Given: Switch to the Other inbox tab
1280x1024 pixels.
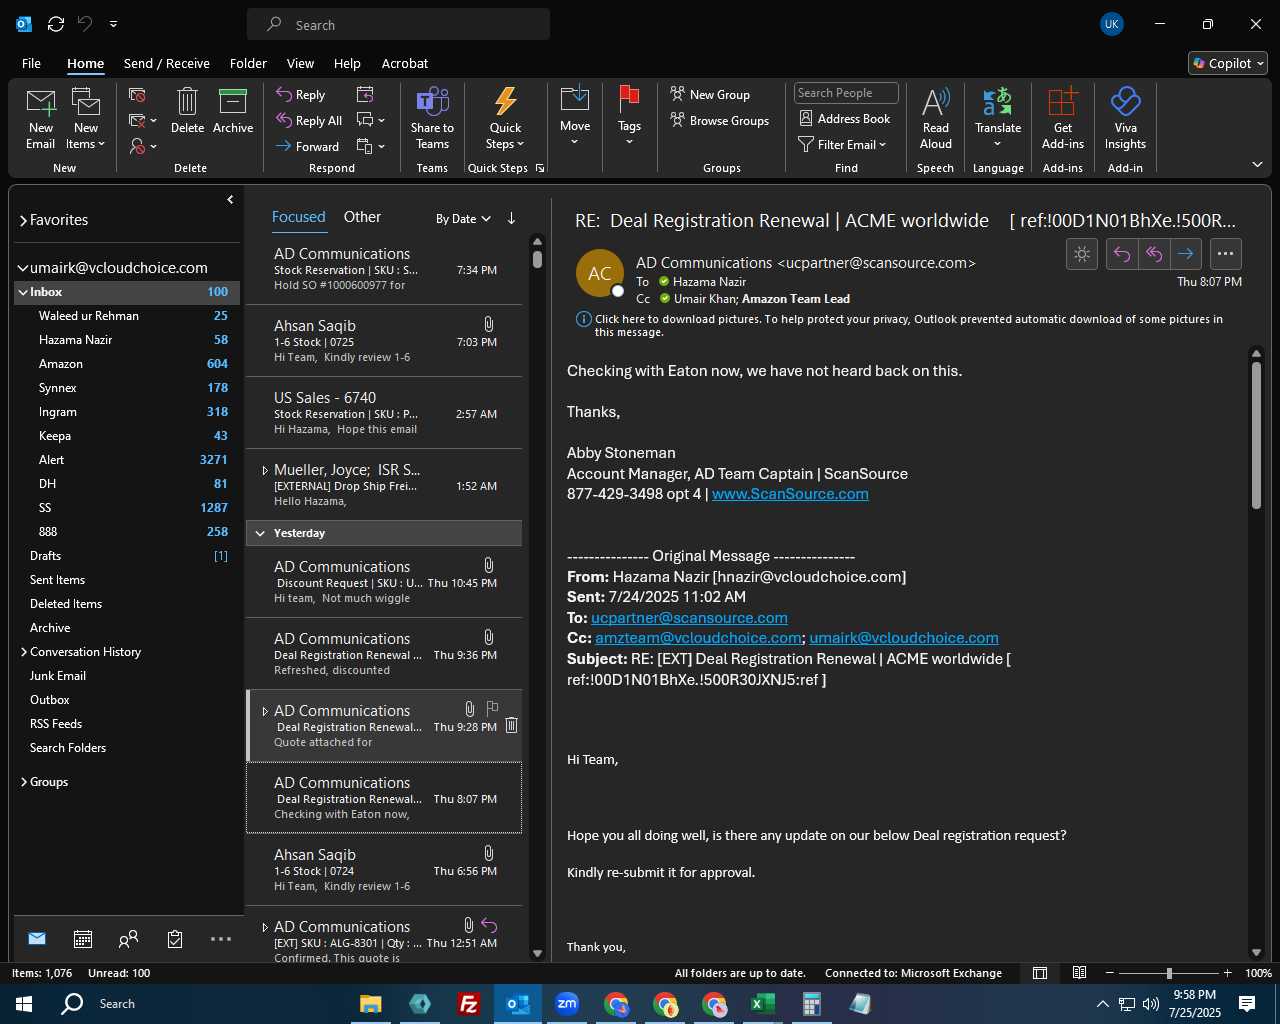Looking at the screenshot, I should (362, 217).
